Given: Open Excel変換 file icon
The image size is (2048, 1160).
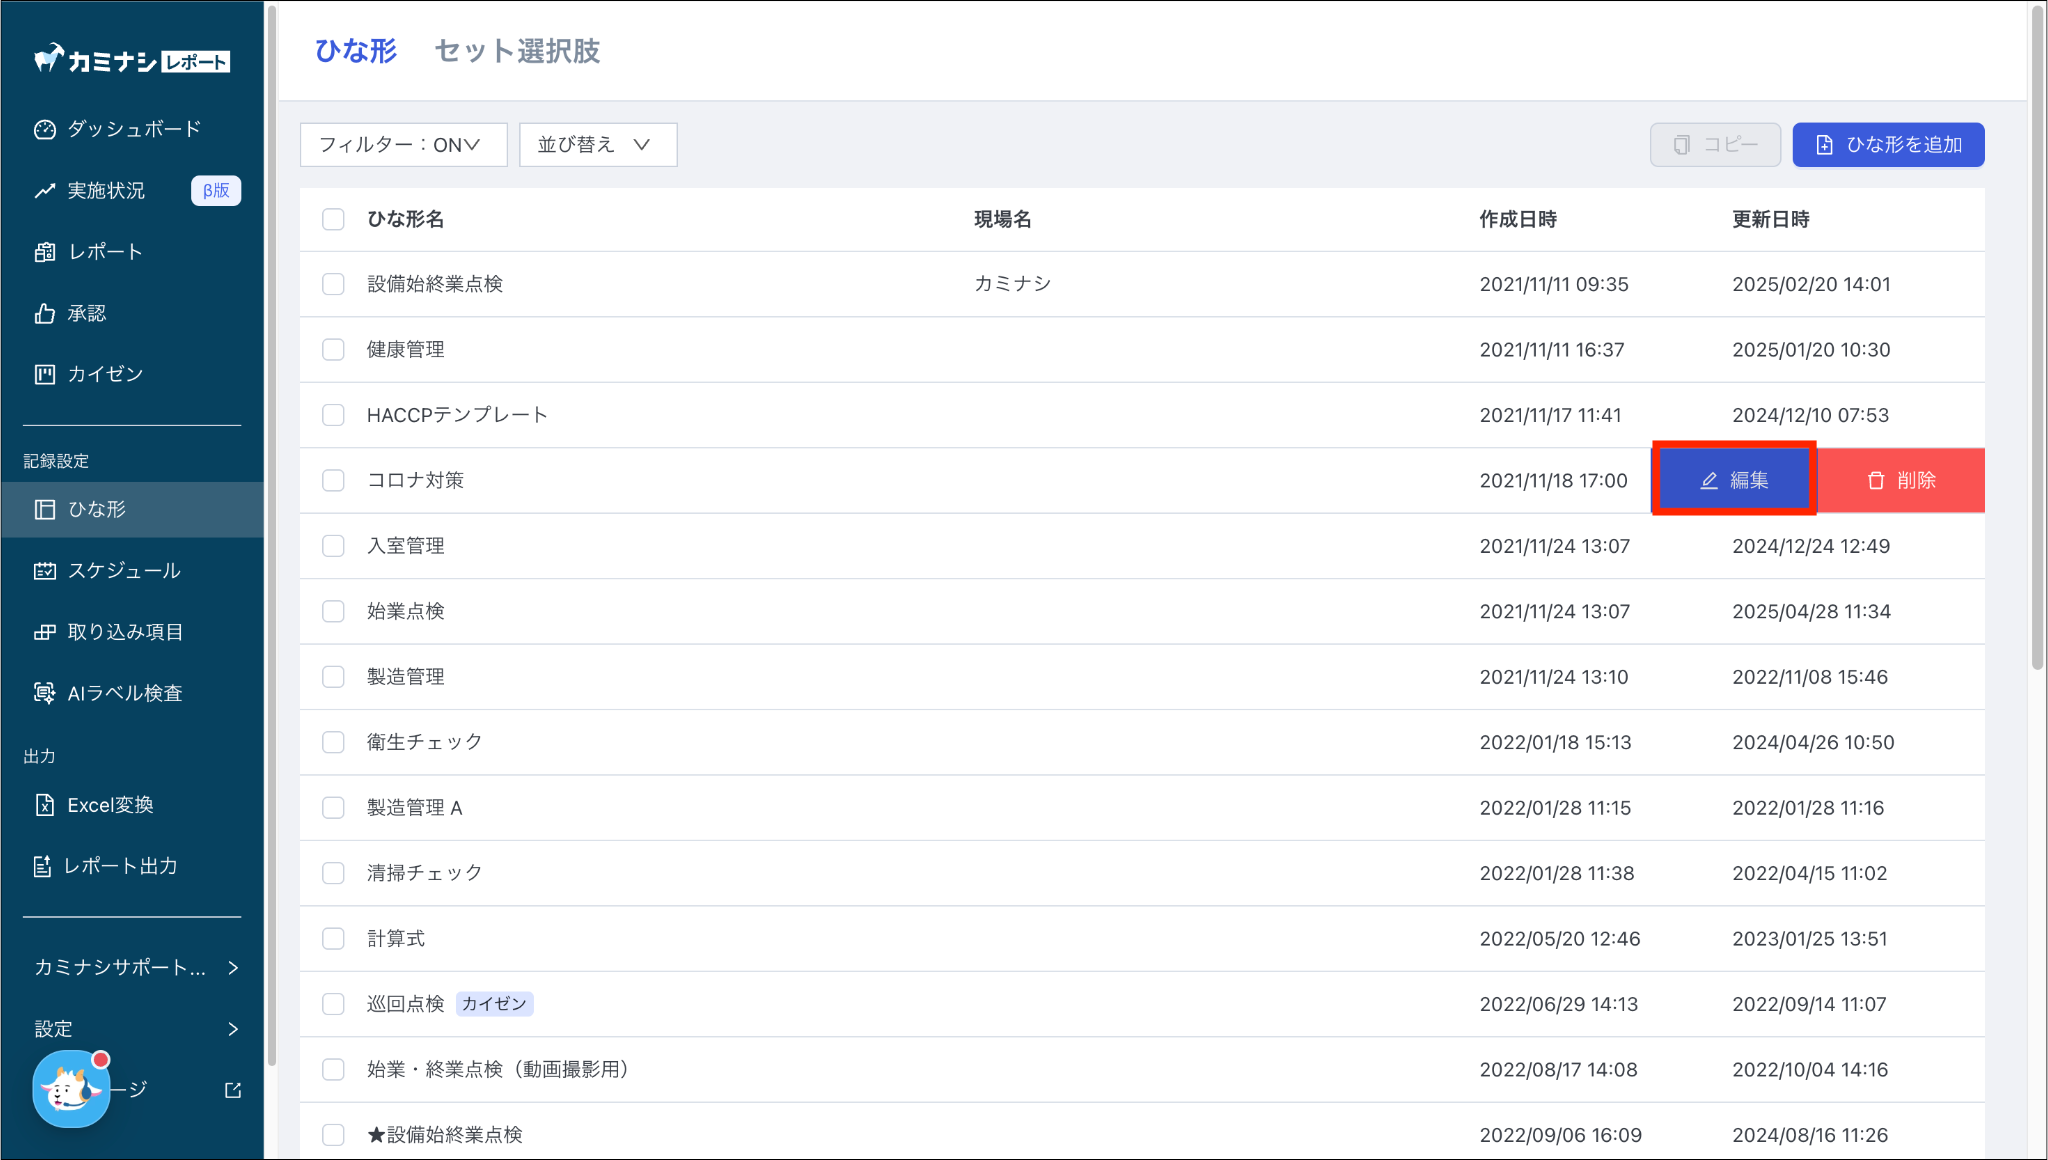Looking at the screenshot, I should coord(44,805).
